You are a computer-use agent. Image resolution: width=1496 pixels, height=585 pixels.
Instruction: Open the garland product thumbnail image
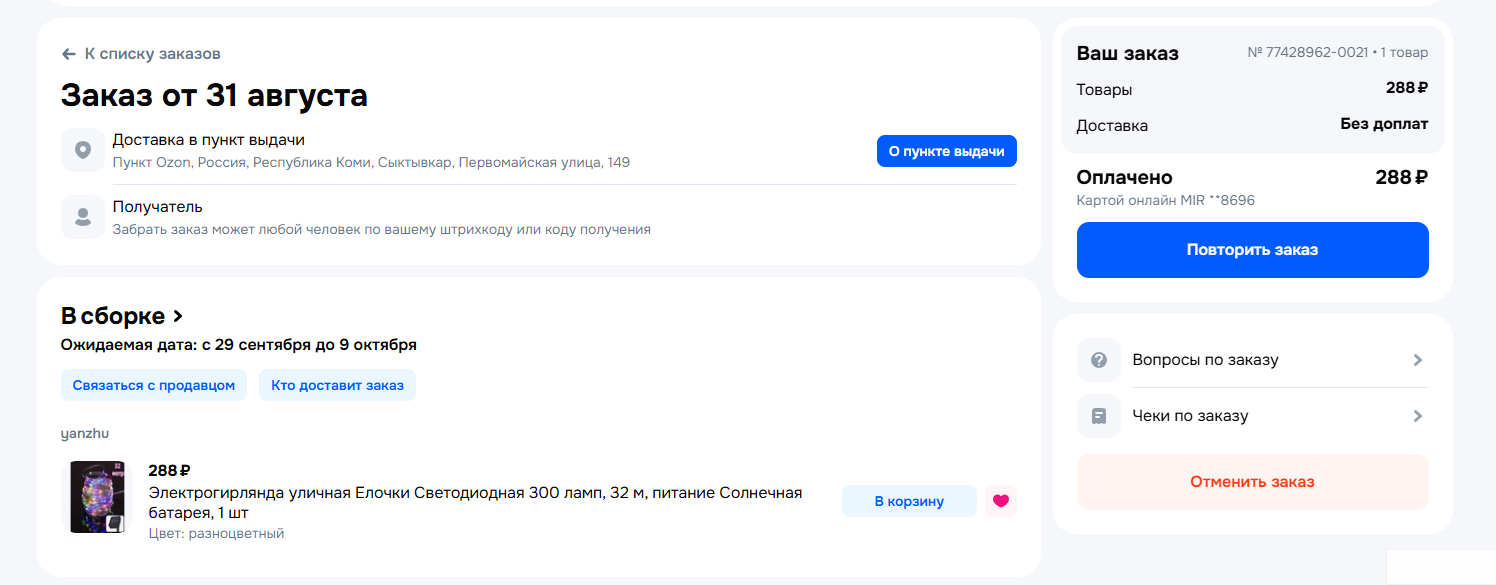click(96, 497)
